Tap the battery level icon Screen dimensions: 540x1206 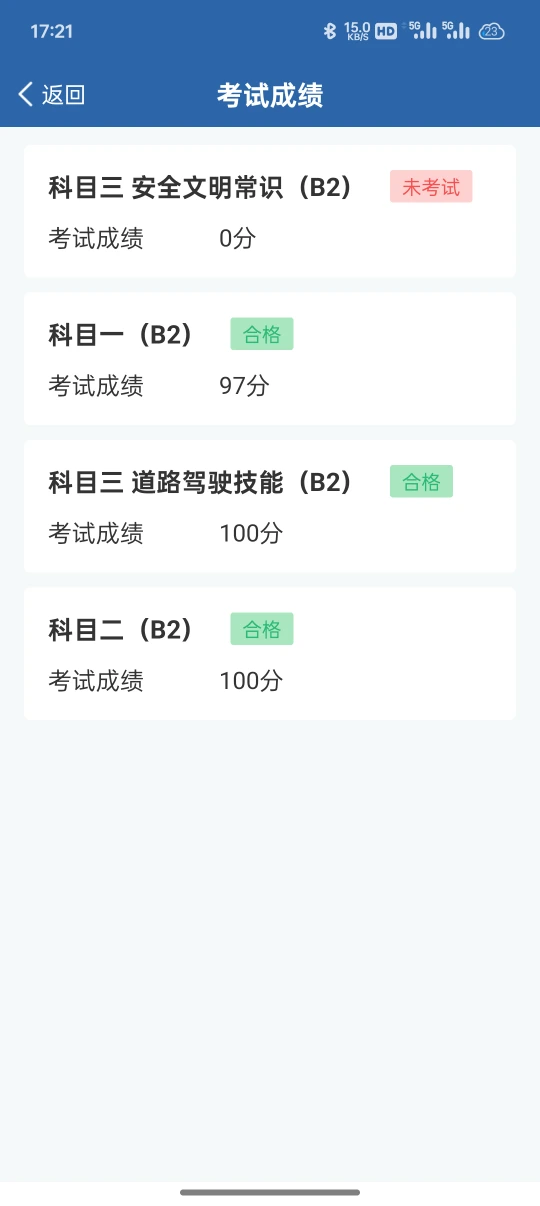(x=492, y=31)
